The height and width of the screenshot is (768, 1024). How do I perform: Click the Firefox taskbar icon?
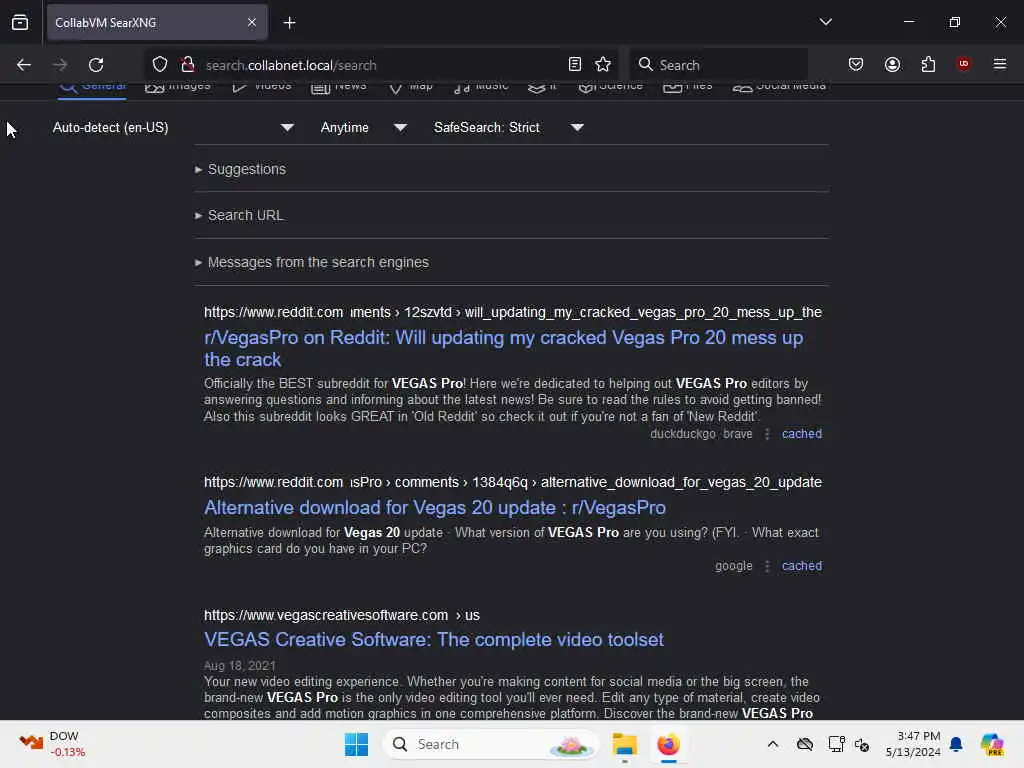point(668,744)
